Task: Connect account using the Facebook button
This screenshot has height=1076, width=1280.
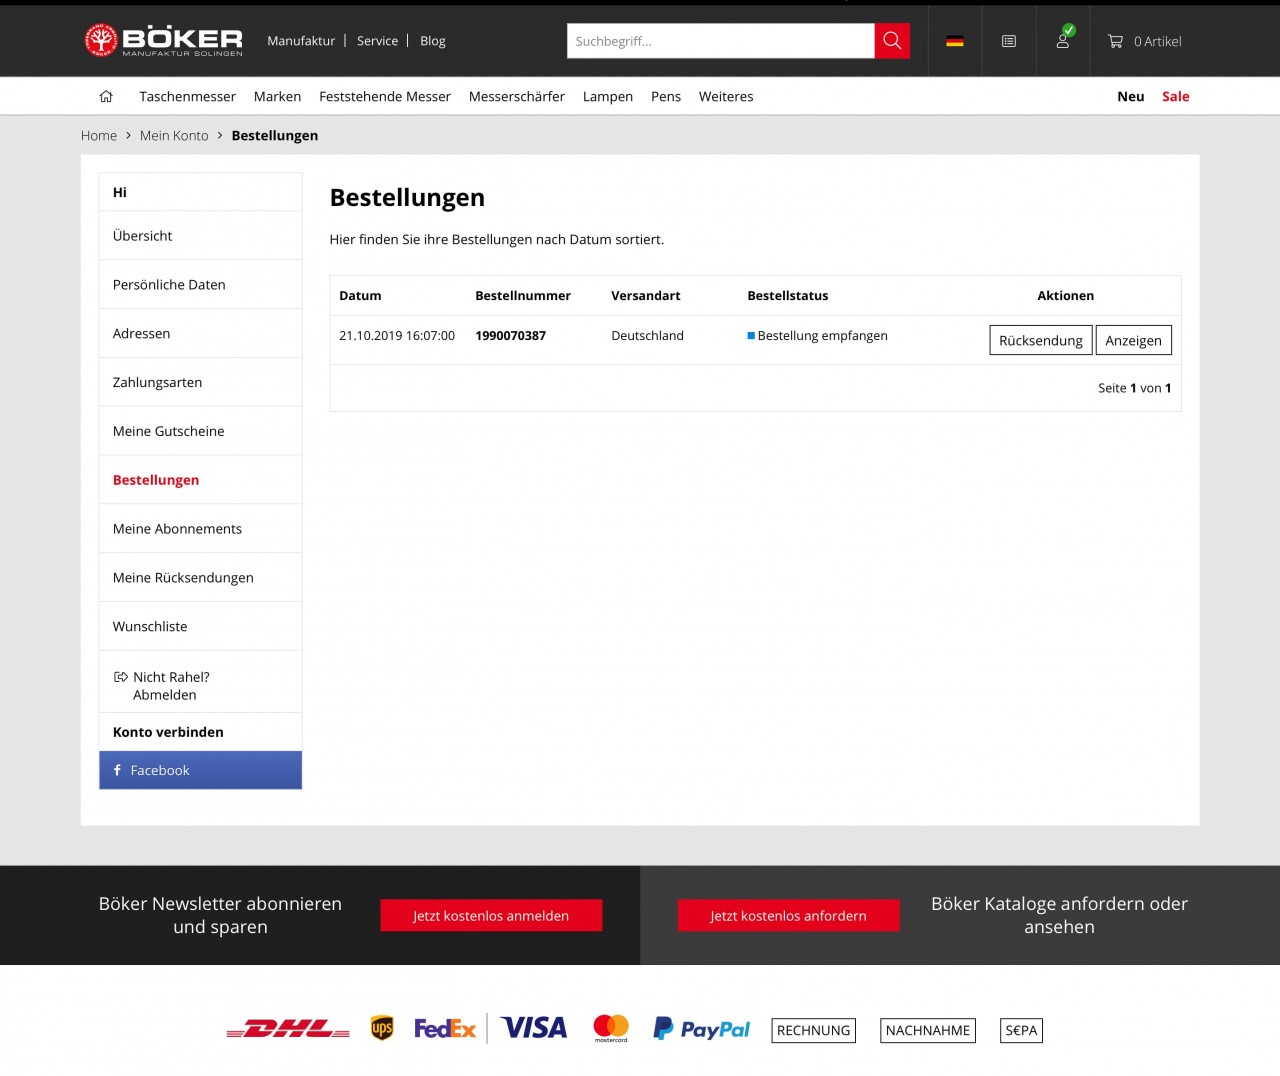Action: [x=200, y=770]
